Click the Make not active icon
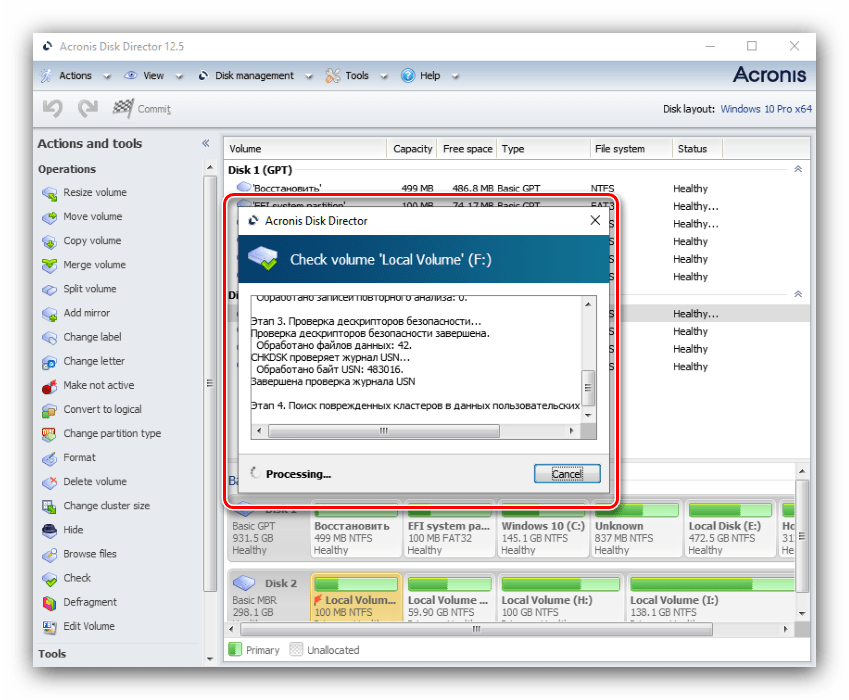This screenshot has width=849, height=700. point(49,386)
